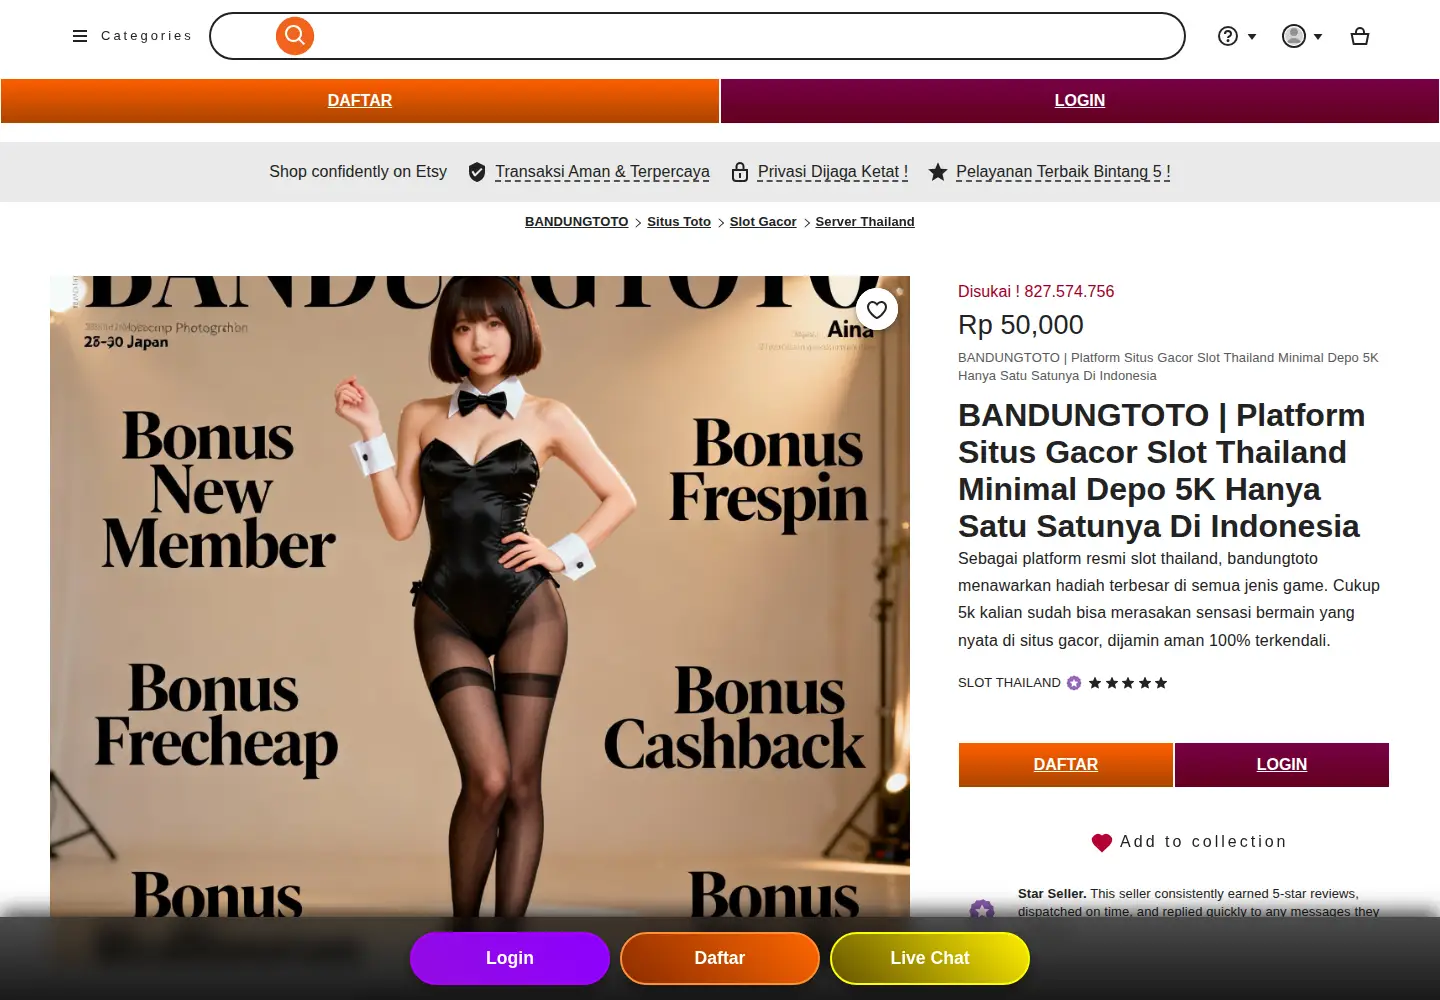
Task: Open the help question mark menu
Action: tap(1237, 36)
